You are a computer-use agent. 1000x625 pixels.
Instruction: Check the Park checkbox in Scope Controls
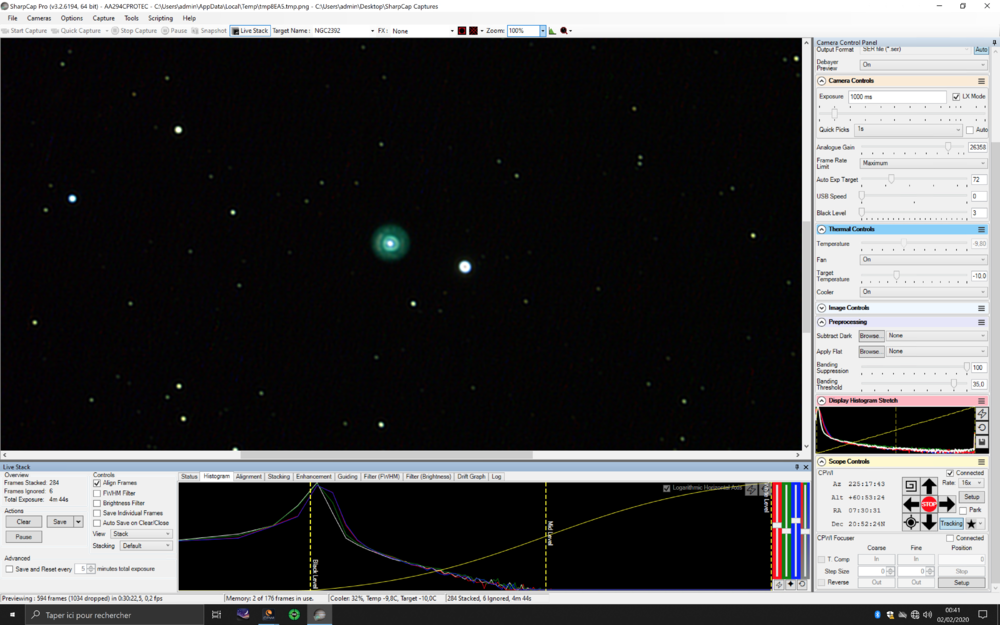(963, 510)
